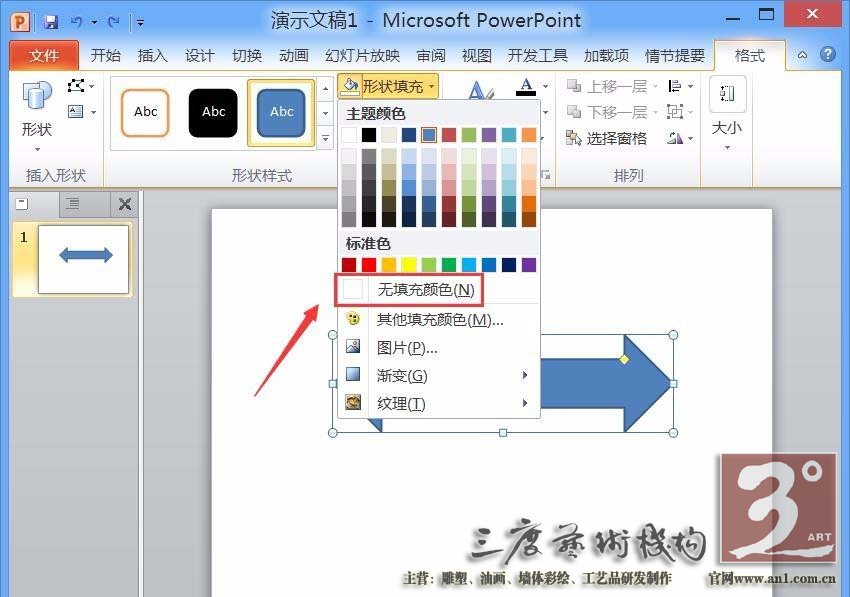Choose 无填充颜色(N) no fill option
This screenshot has height=597, width=850.
click(x=439, y=290)
